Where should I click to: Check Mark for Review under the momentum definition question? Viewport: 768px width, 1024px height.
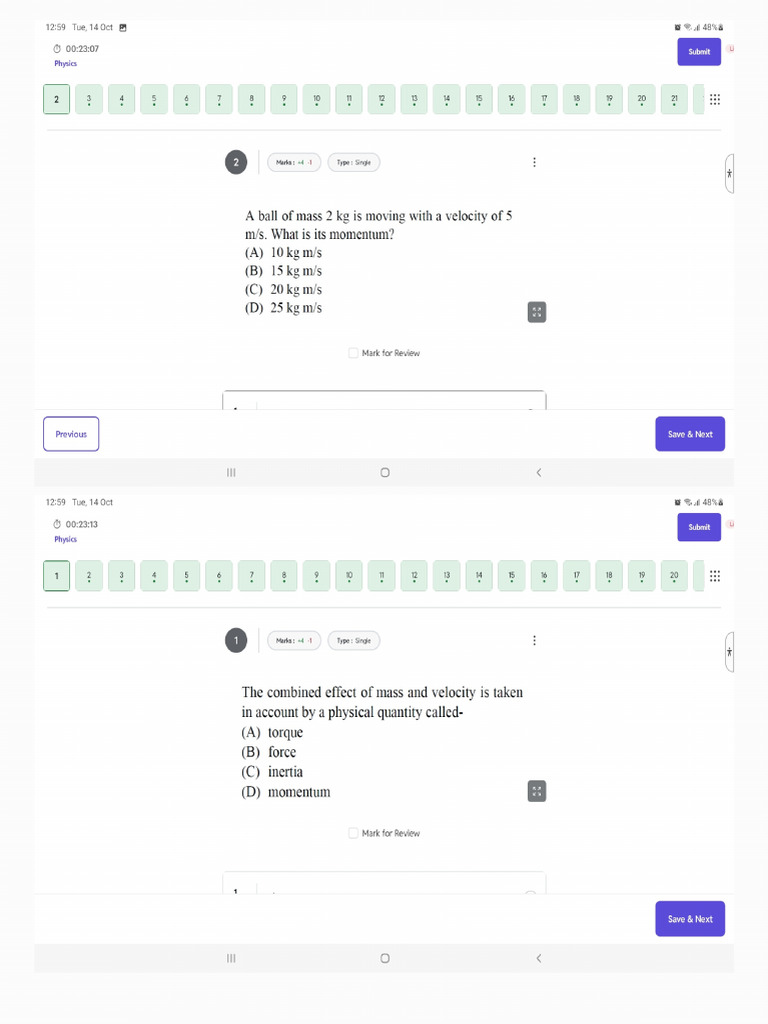point(353,833)
